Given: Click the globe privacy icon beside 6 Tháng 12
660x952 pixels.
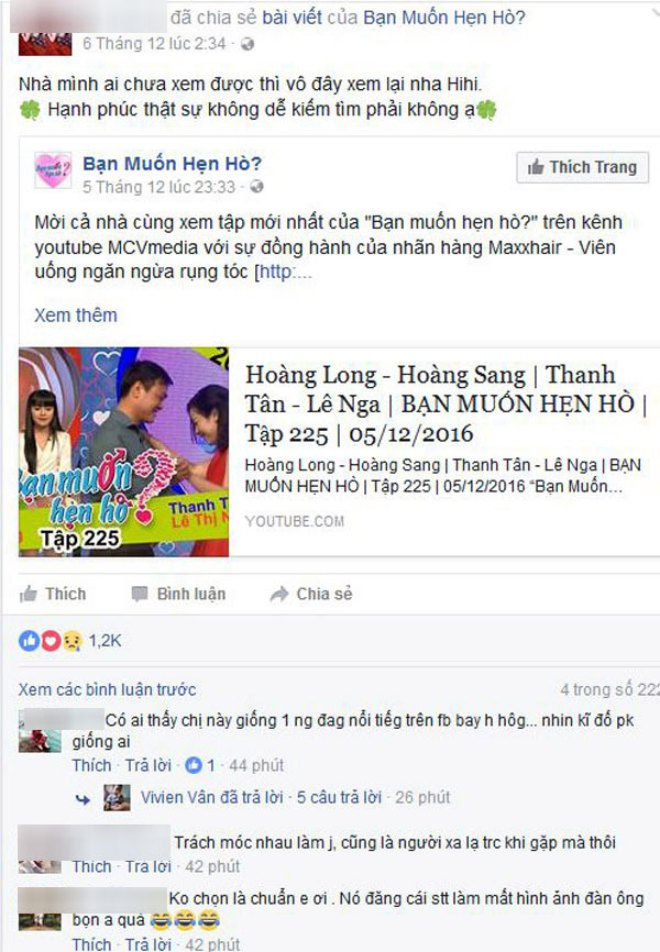Looking at the screenshot, I should point(247,44).
